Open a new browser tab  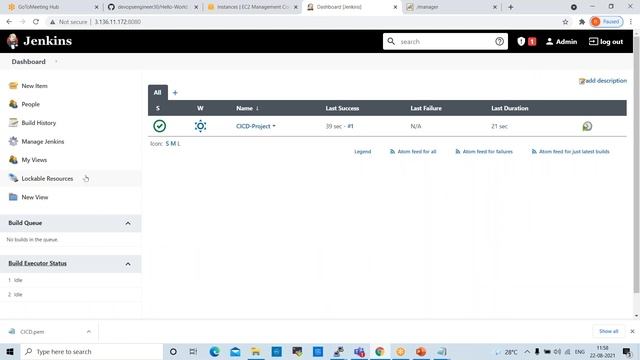pyautogui.click(x=511, y=7)
